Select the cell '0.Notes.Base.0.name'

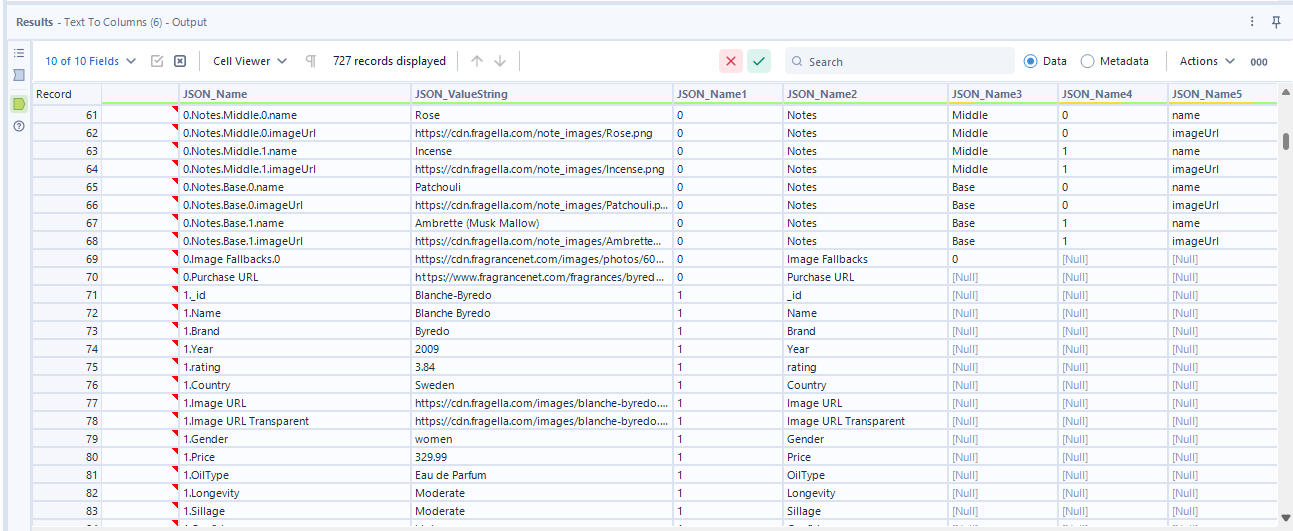pos(295,187)
